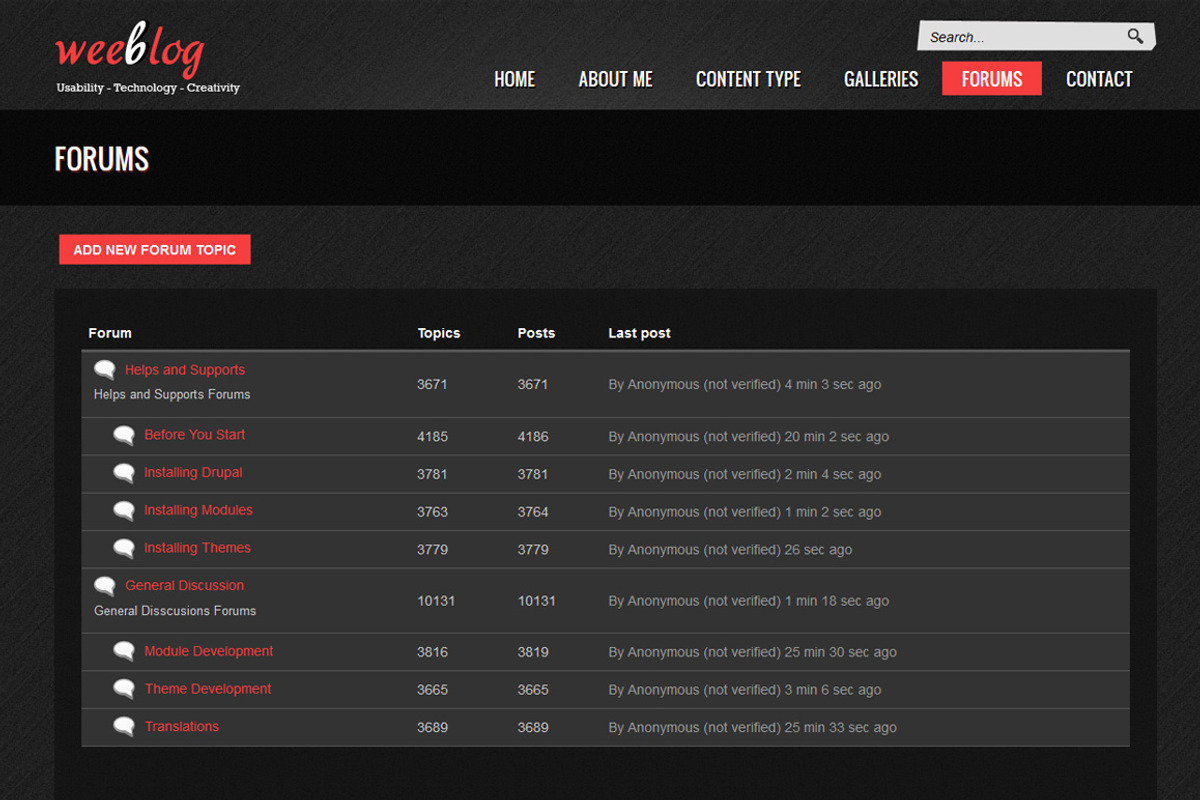
Task: Click the speech bubble icon next to Installing Modules
Action: (x=124, y=511)
